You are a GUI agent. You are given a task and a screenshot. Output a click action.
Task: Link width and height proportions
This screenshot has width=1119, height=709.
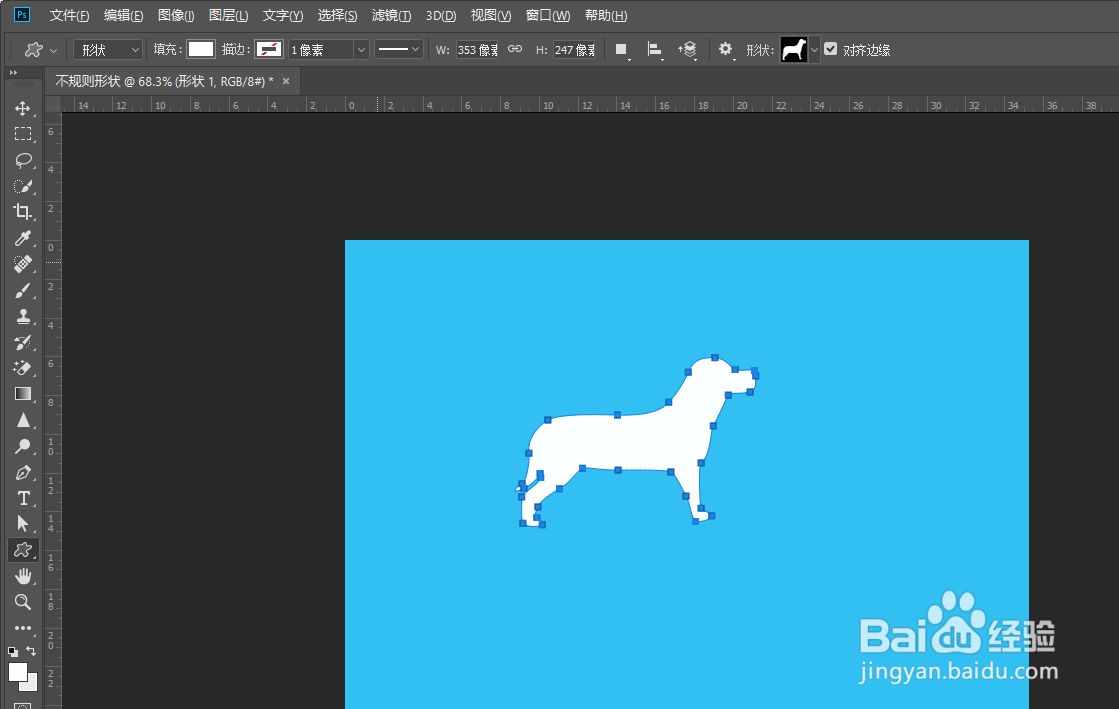(x=515, y=49)
